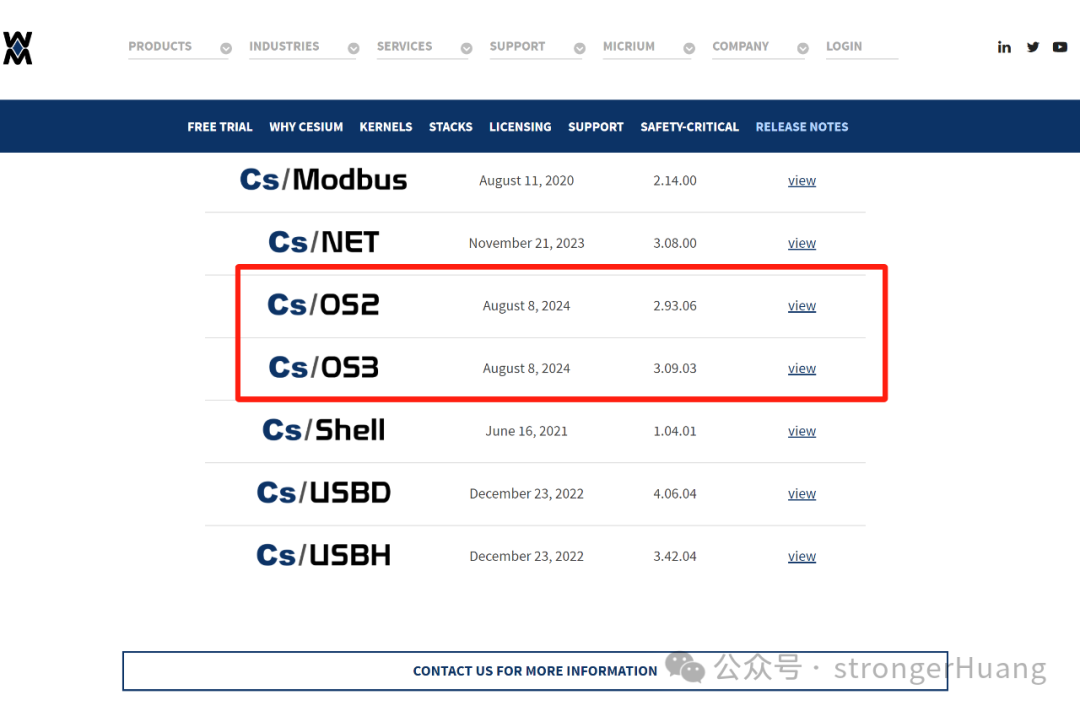Screen dimensions: 1080x711
Task: Select WHY CESIUM in blue bar
Action: tap(306, 127)
